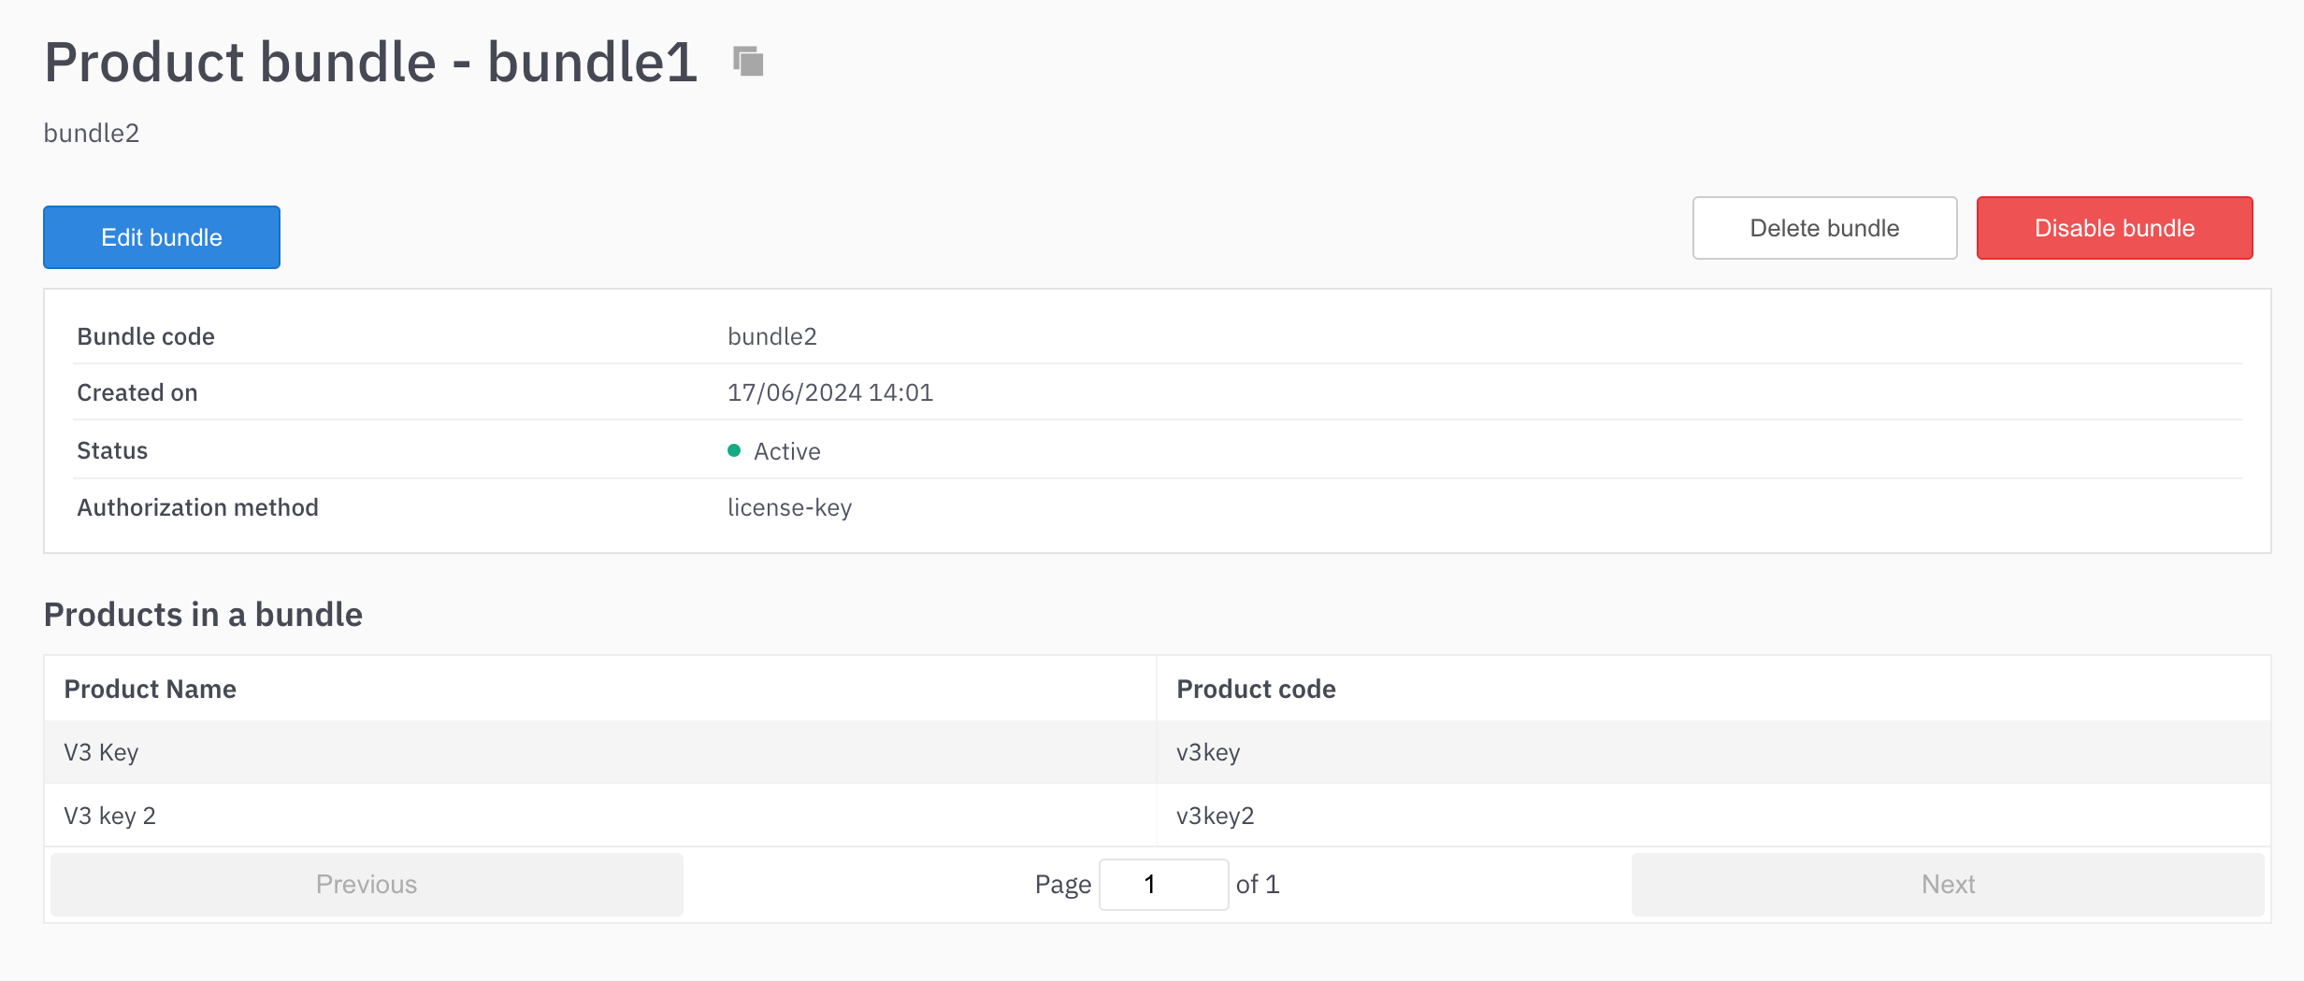Click the Products in a bundle heading

(x=203, y=614)
